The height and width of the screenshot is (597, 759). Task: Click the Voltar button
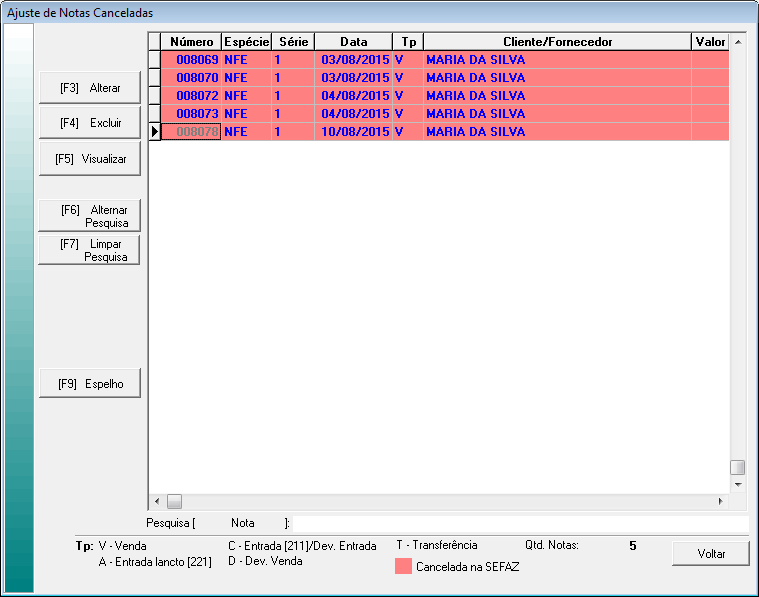coord(710,553)
